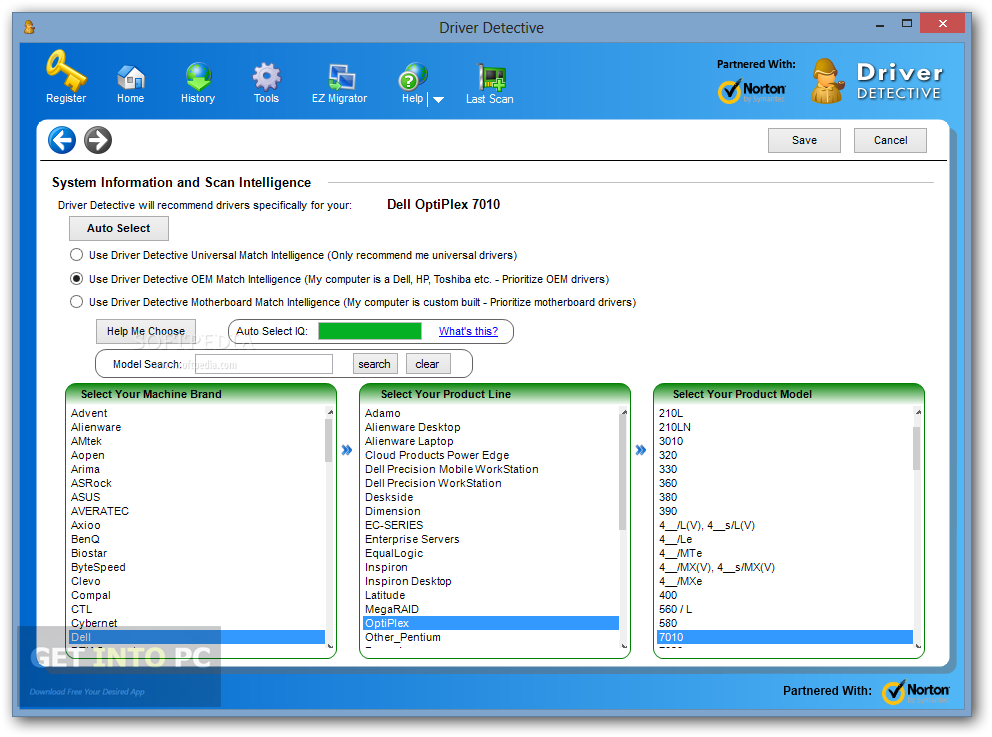Click the Driver Detective detective logo
Viewport: 992px width, 737px height.
click(828, 81)
